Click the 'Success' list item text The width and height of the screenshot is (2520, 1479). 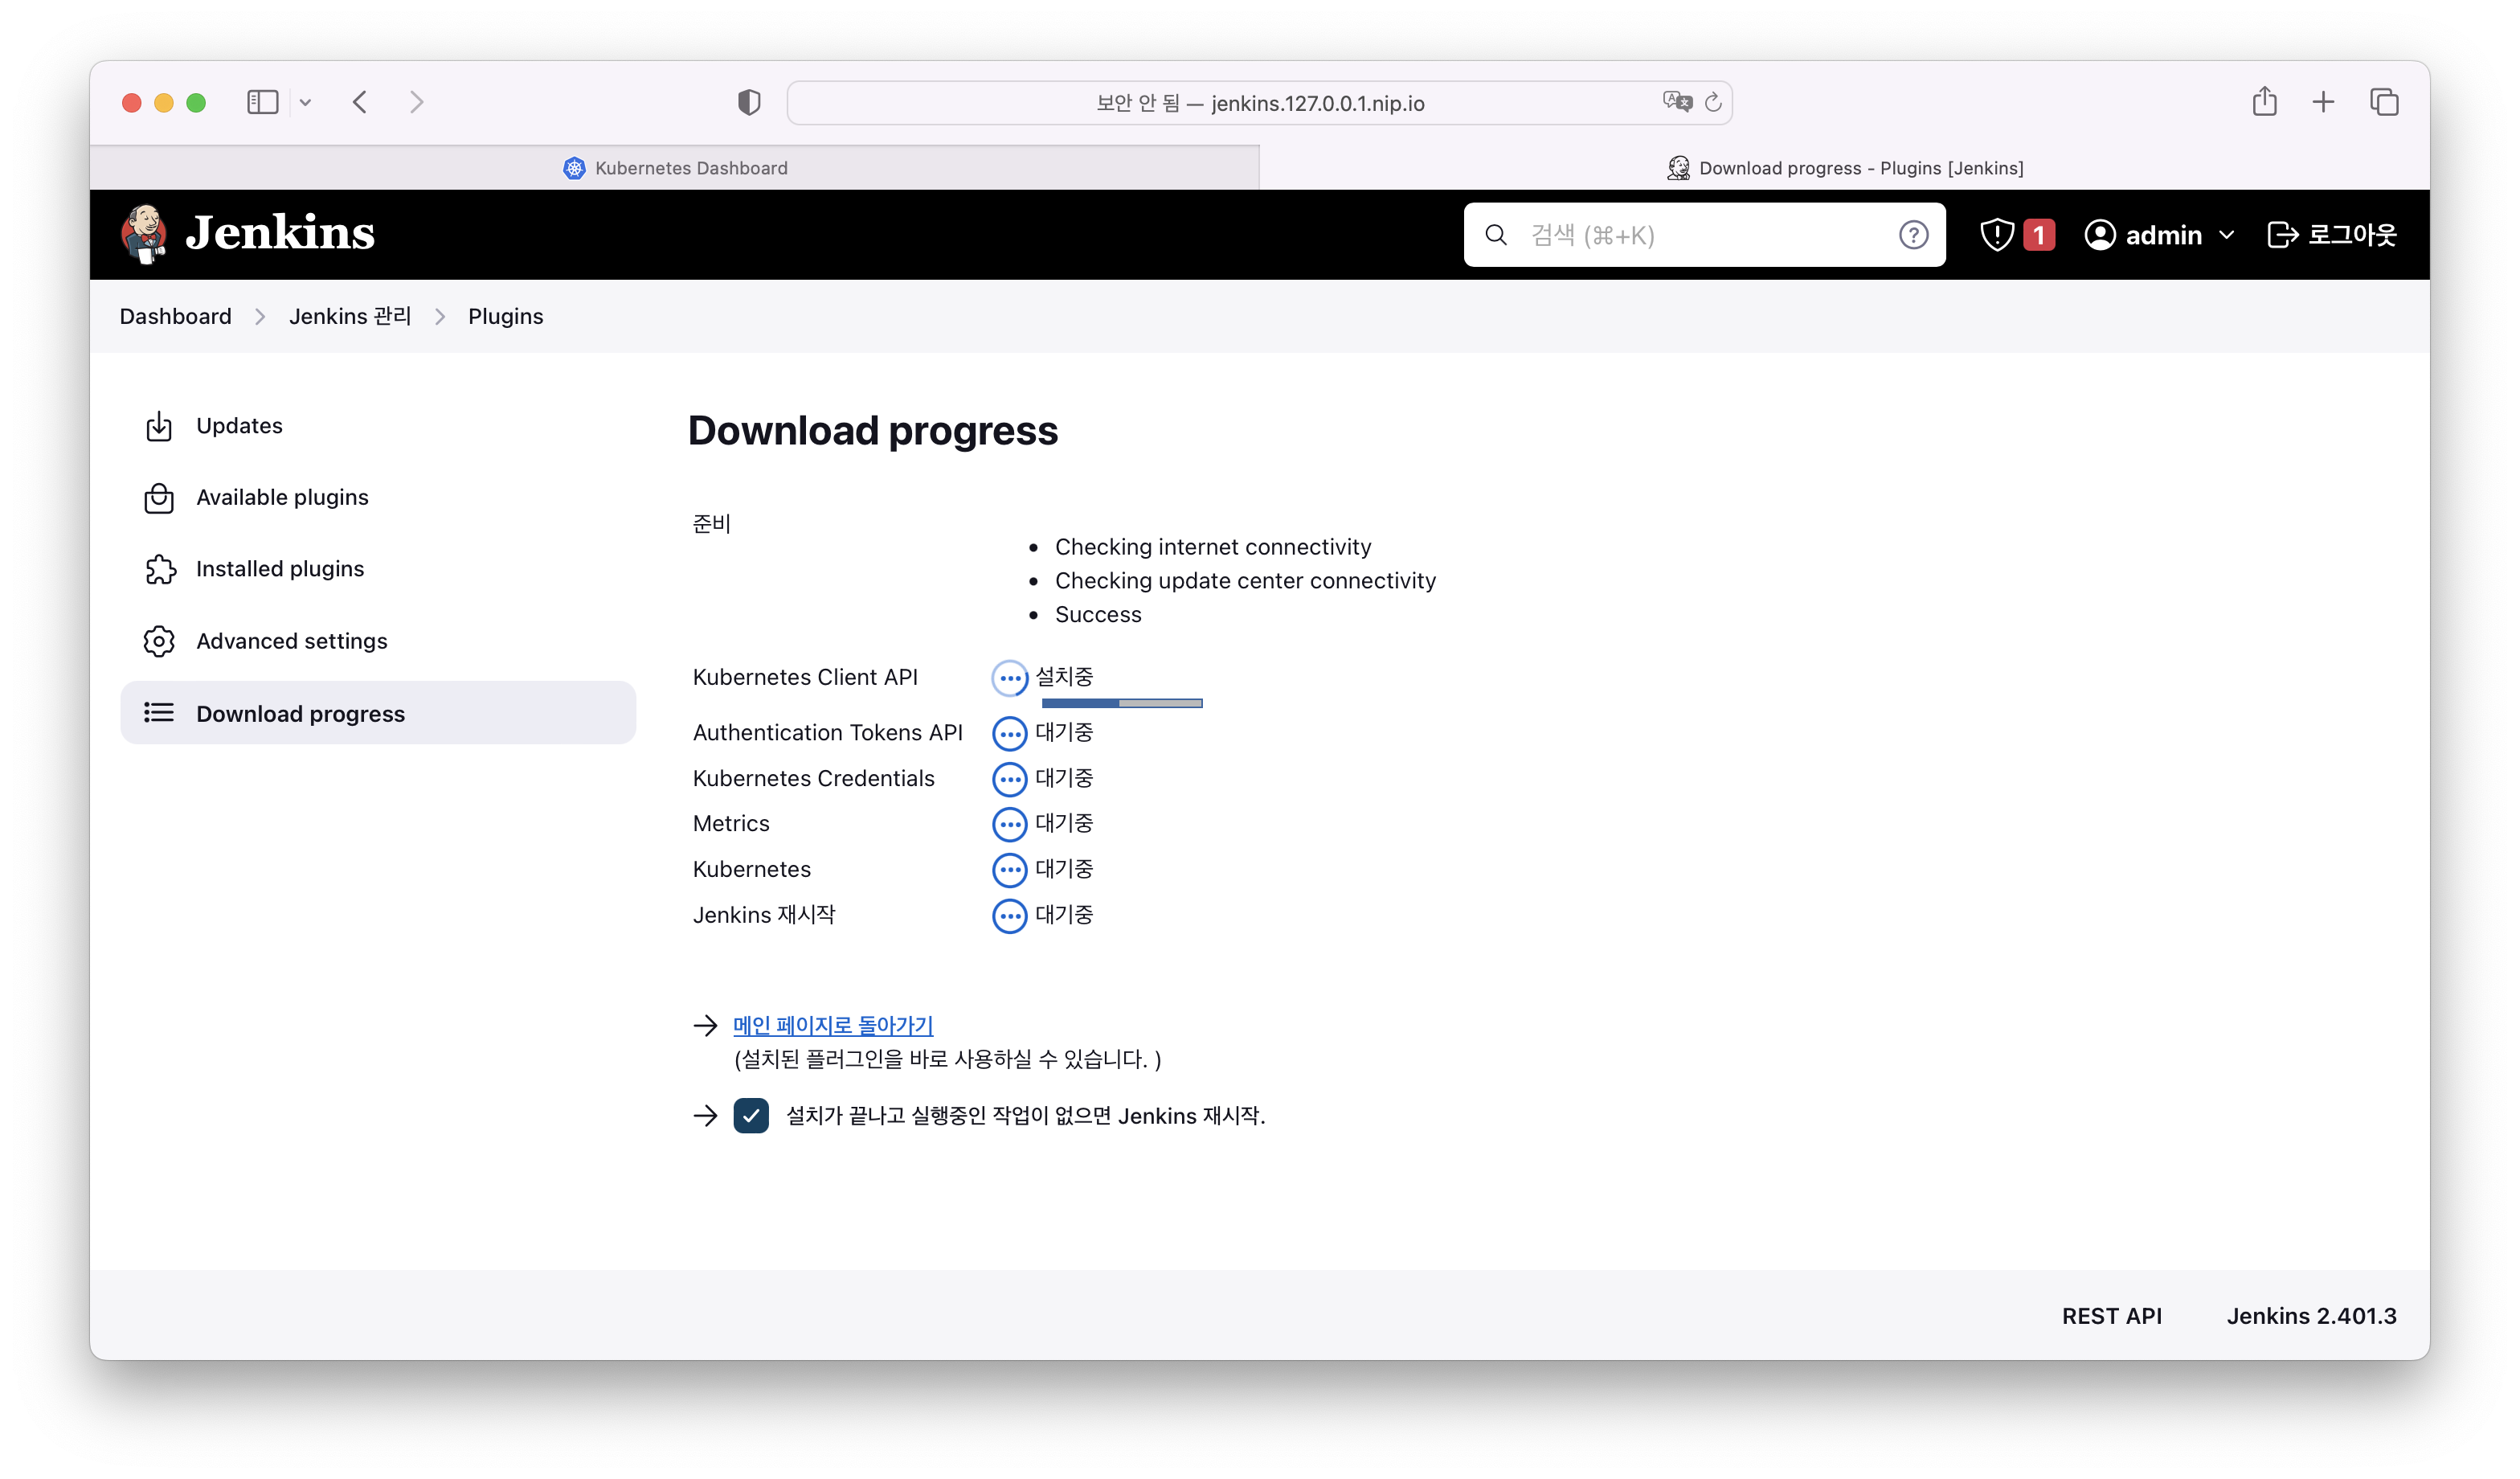1098,615
